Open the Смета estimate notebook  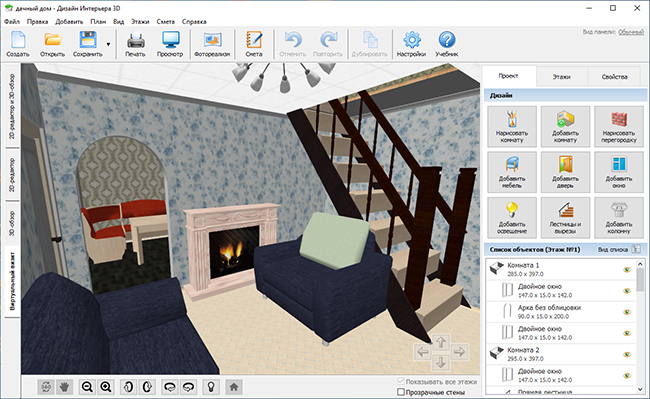coord(254,44)
